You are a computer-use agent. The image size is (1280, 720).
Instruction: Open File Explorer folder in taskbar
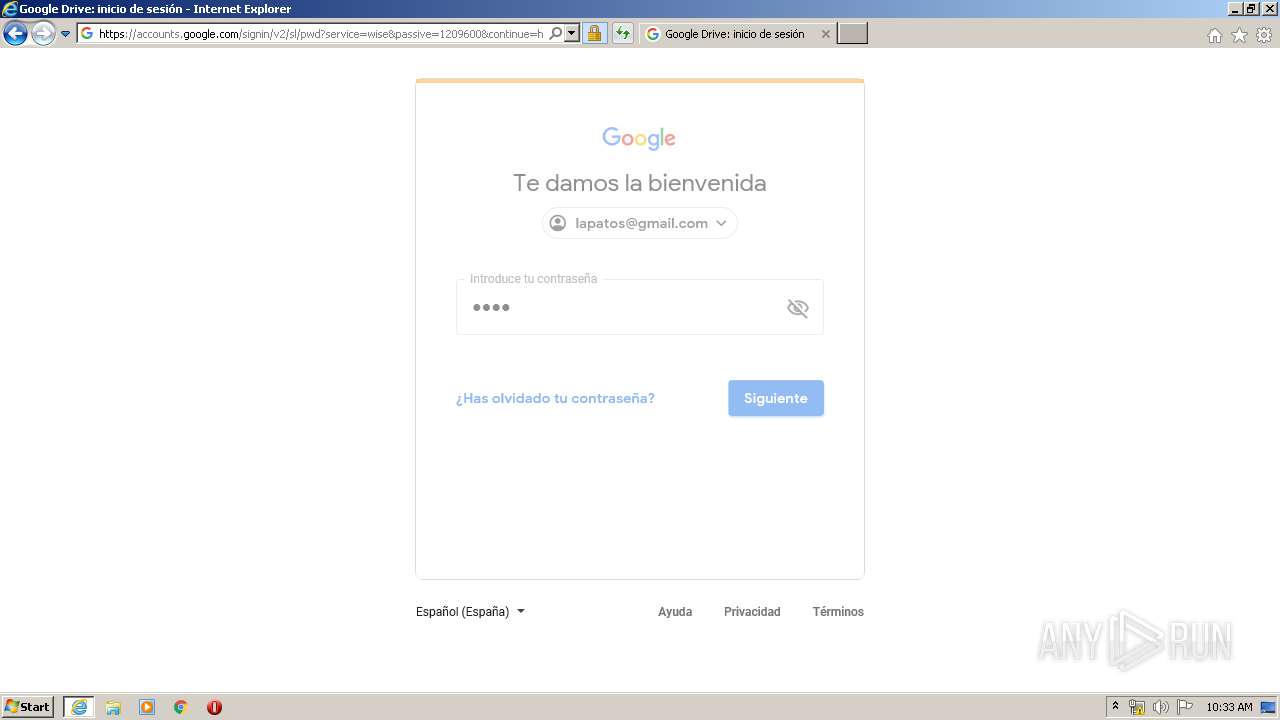(x=113, y=707)
